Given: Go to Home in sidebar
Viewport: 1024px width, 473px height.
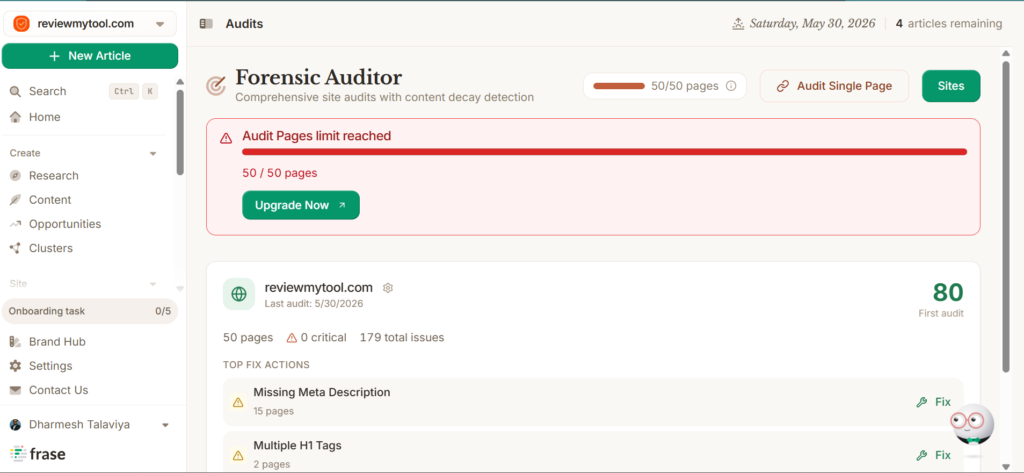Looking at the screenshot, I should (x=44, y=117).
